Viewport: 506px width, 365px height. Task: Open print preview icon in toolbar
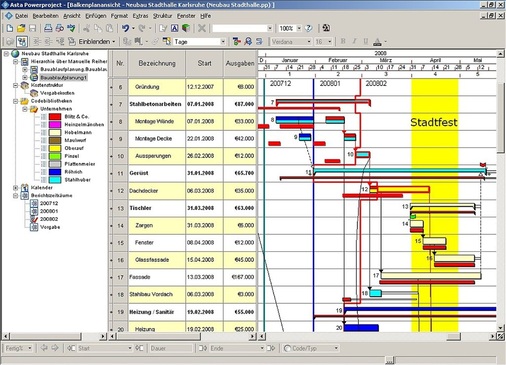click(x=60, y=28)
